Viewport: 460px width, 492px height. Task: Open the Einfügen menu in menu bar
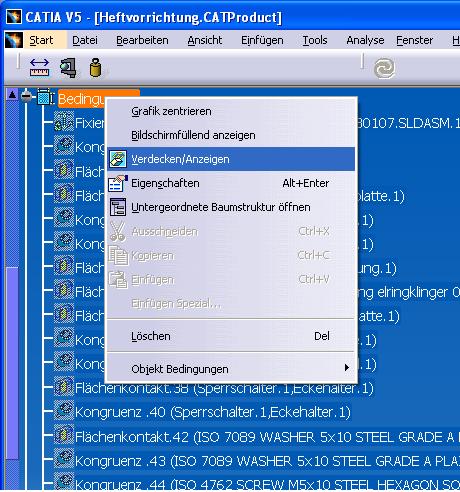(x=262, y=40)
